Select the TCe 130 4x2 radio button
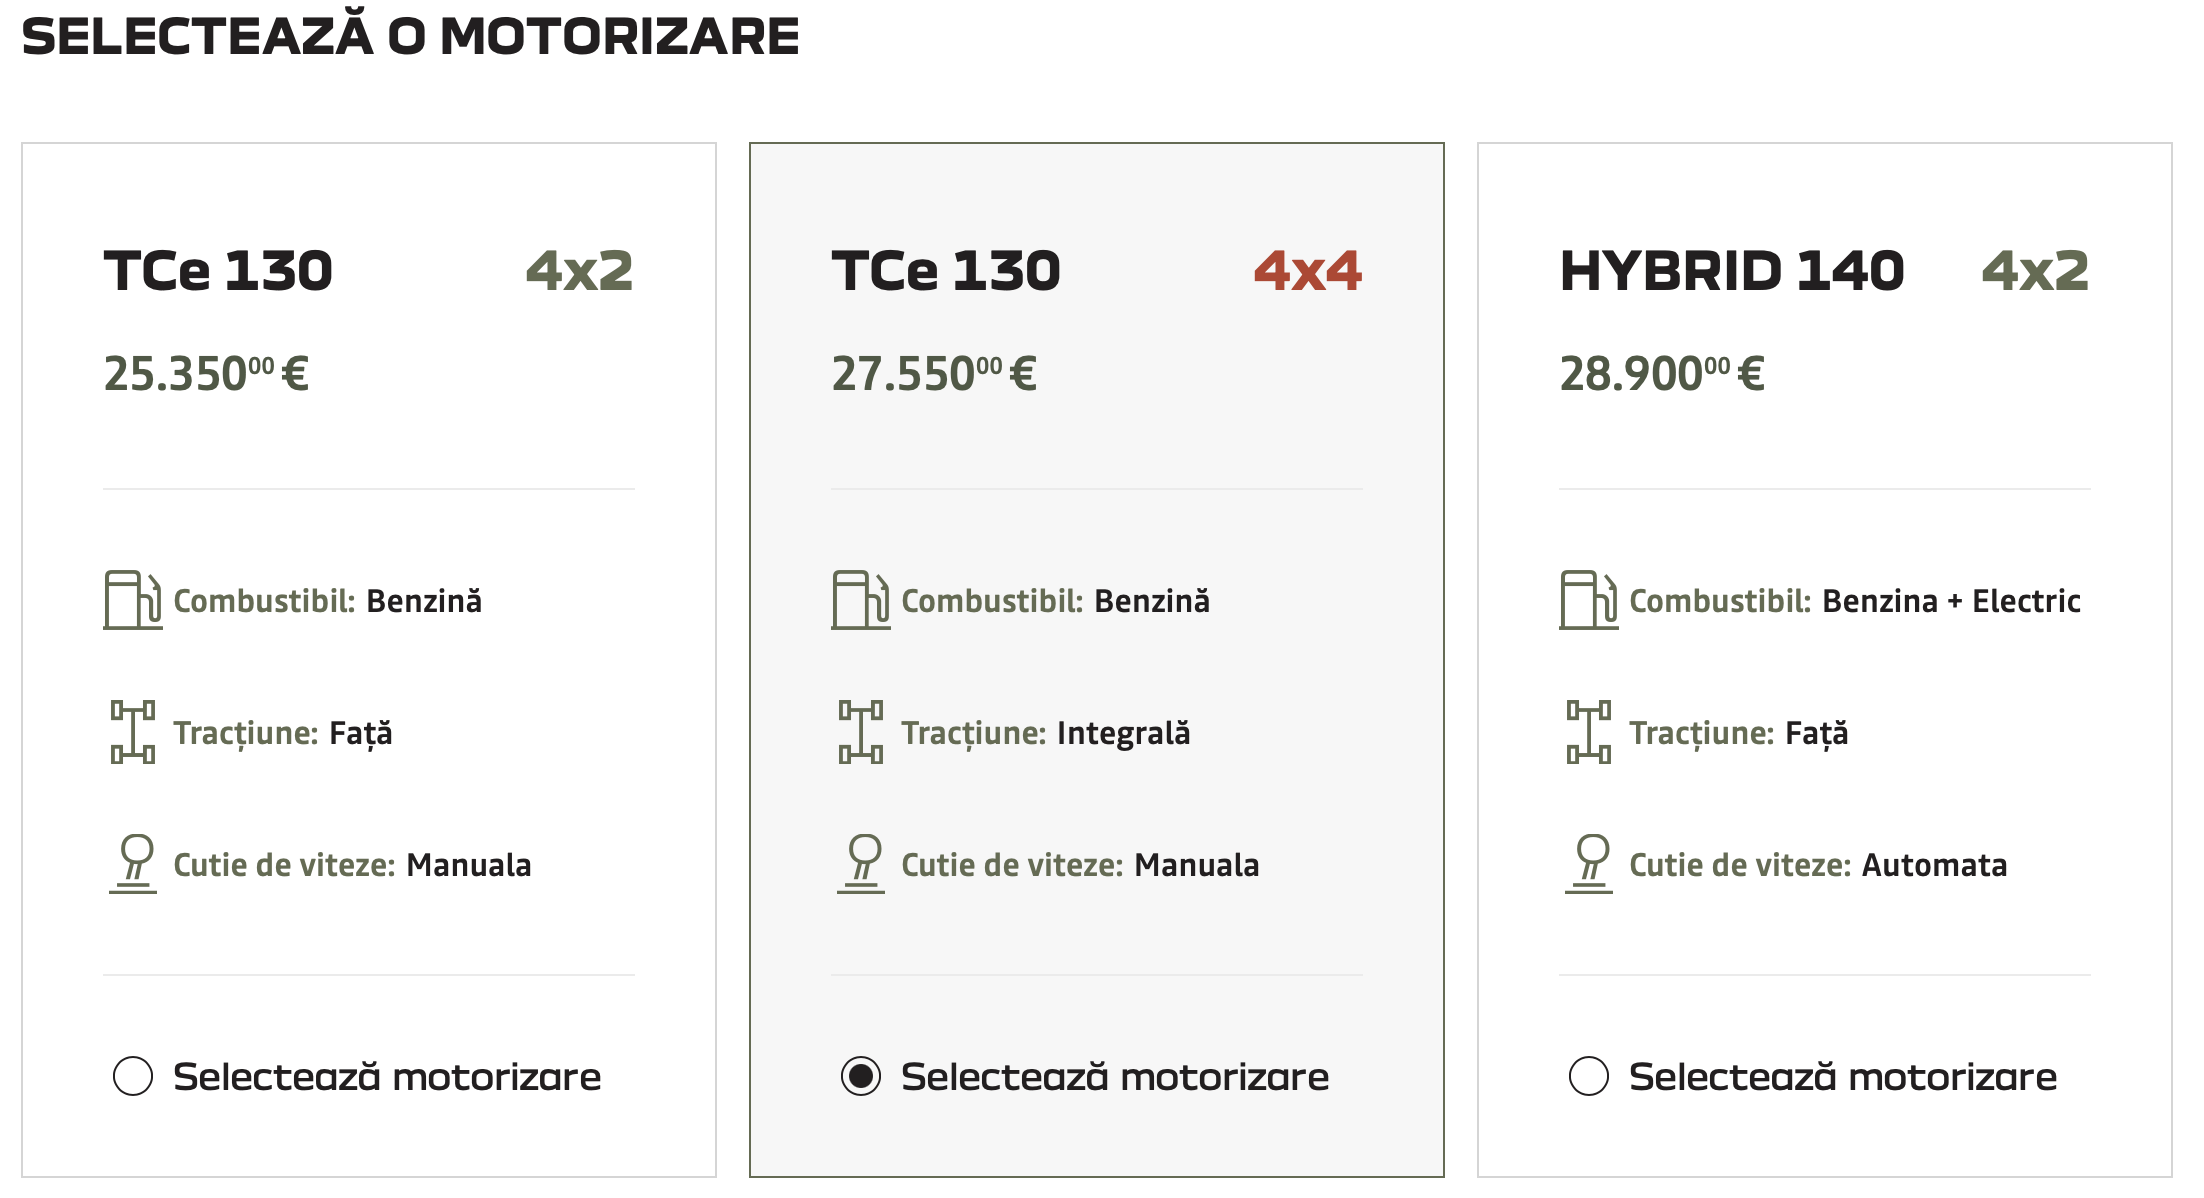The image size is (2204, 1198). click(x=133, y=1076)
